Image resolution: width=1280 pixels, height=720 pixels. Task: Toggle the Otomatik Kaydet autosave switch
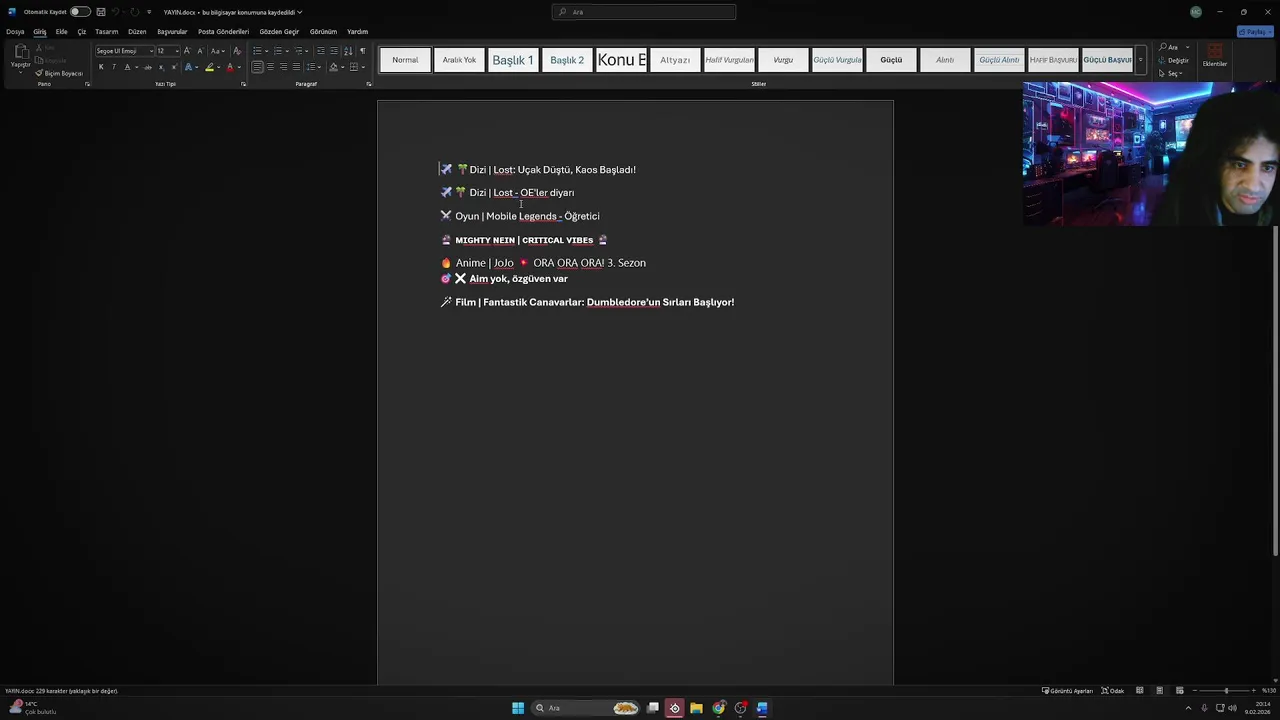click(x=80, y=12)
